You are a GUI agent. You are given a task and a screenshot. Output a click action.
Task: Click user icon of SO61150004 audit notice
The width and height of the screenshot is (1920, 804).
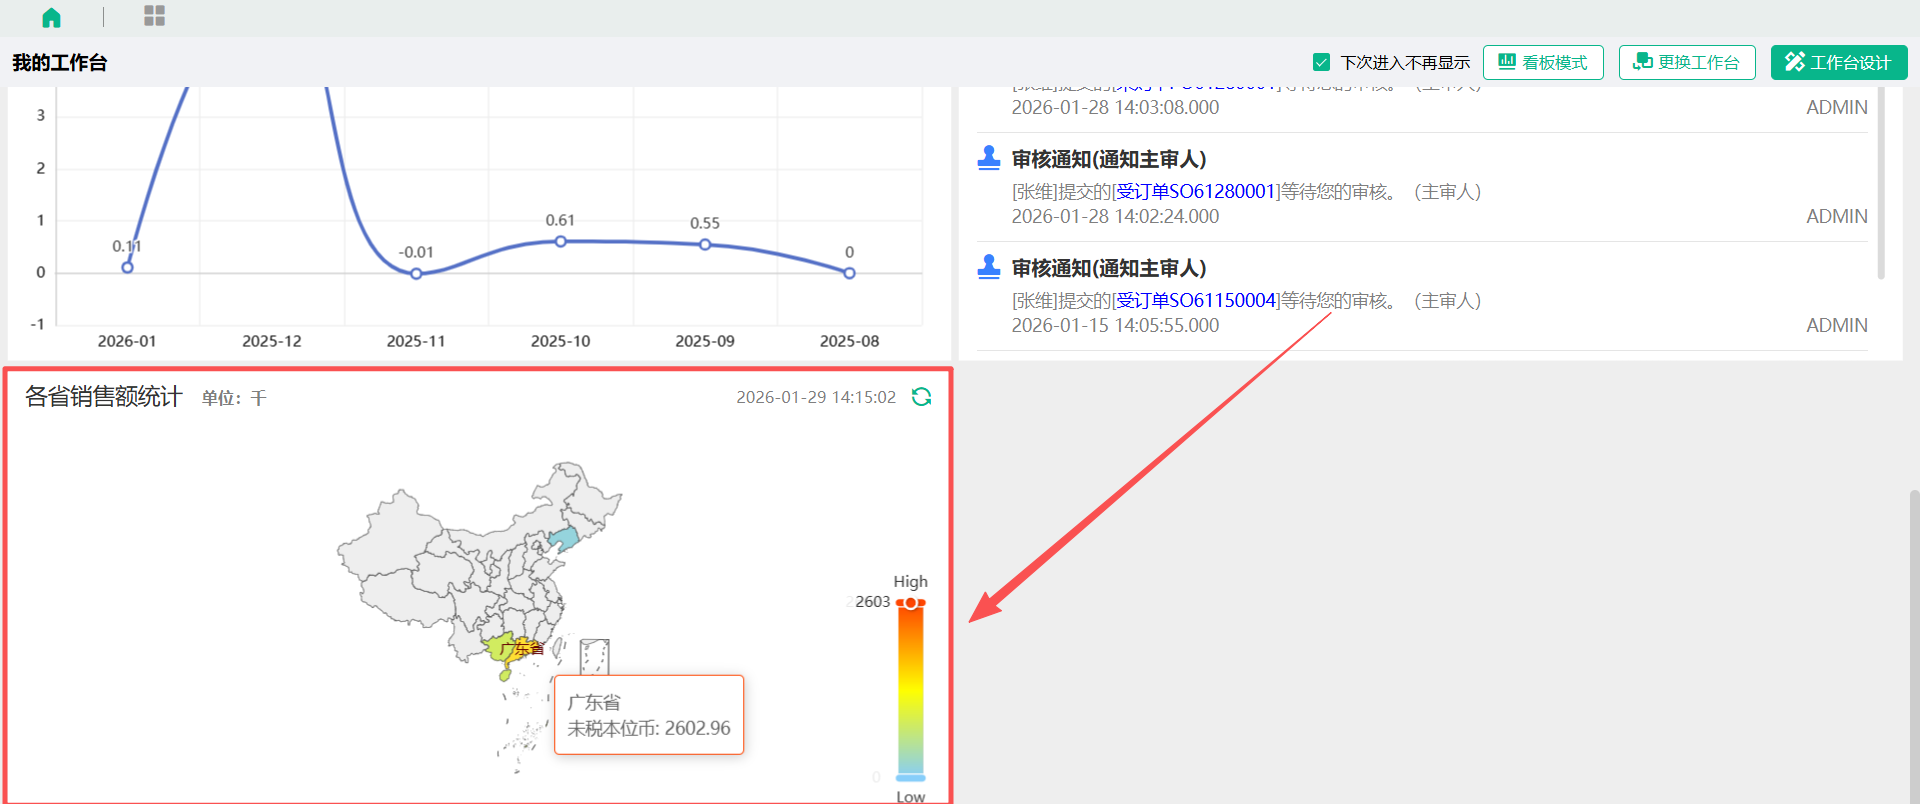tap(989, 267)
